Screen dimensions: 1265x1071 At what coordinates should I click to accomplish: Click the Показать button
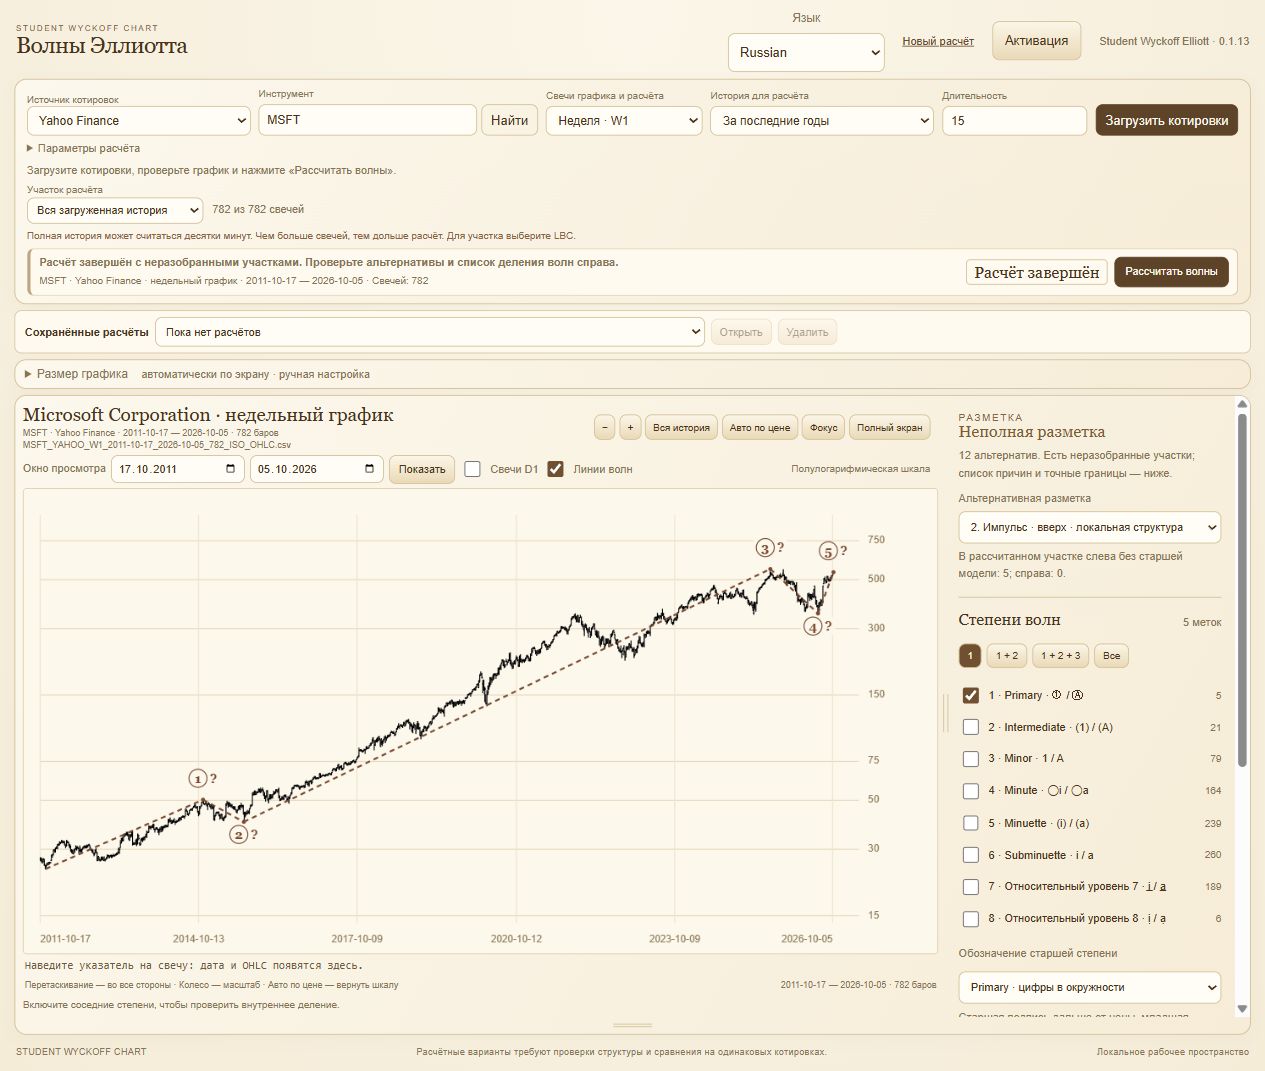tap(422, 469)
